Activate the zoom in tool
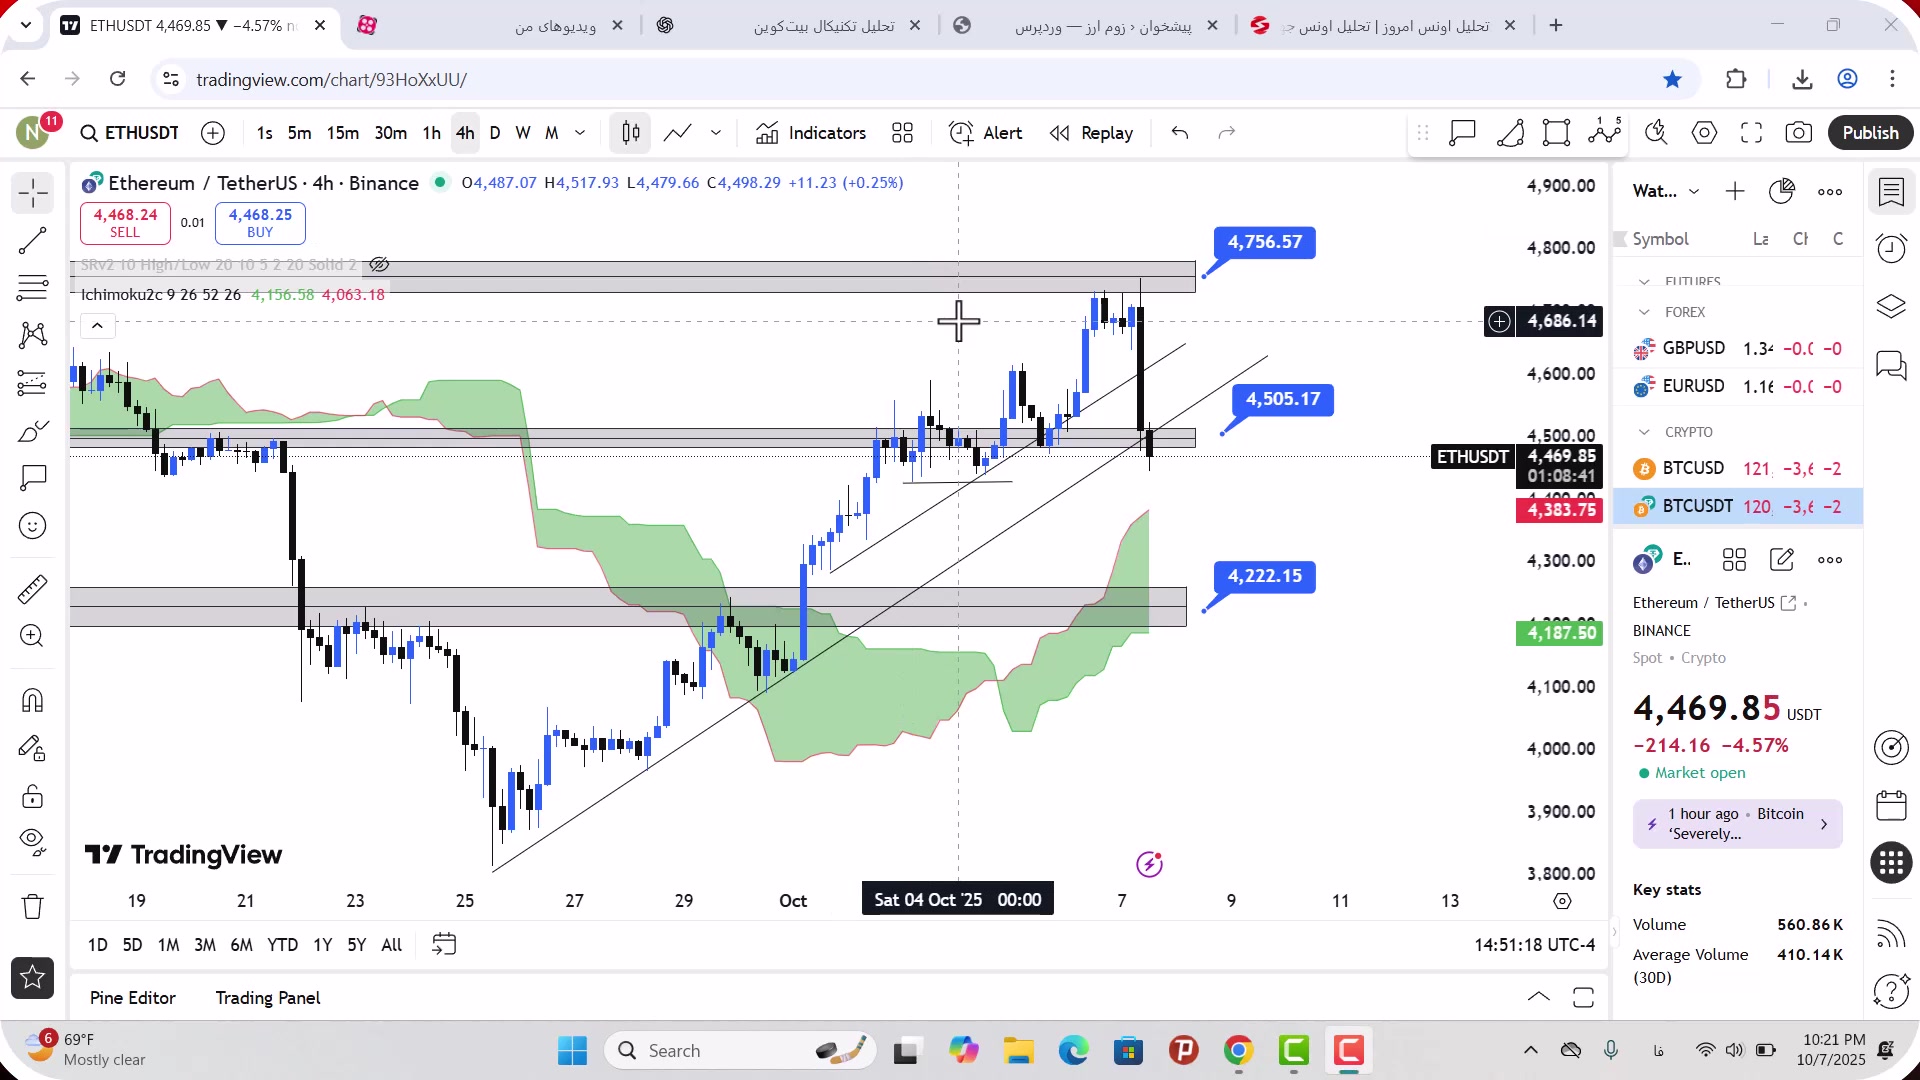This screenshot has width=1920, height=1080. [x=32, y=636]
